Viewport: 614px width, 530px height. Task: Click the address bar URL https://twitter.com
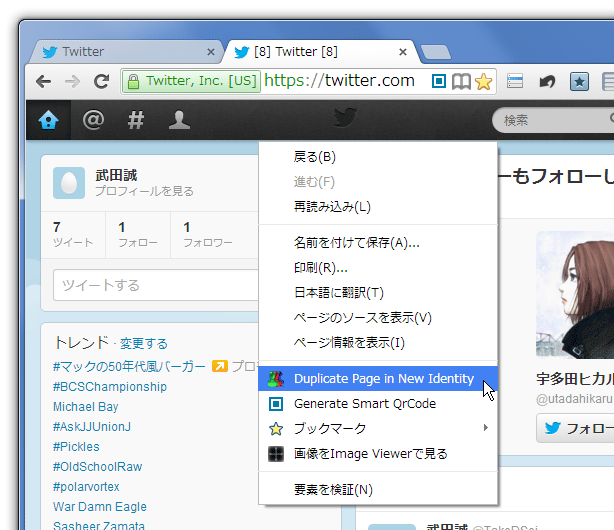[339, 81]
